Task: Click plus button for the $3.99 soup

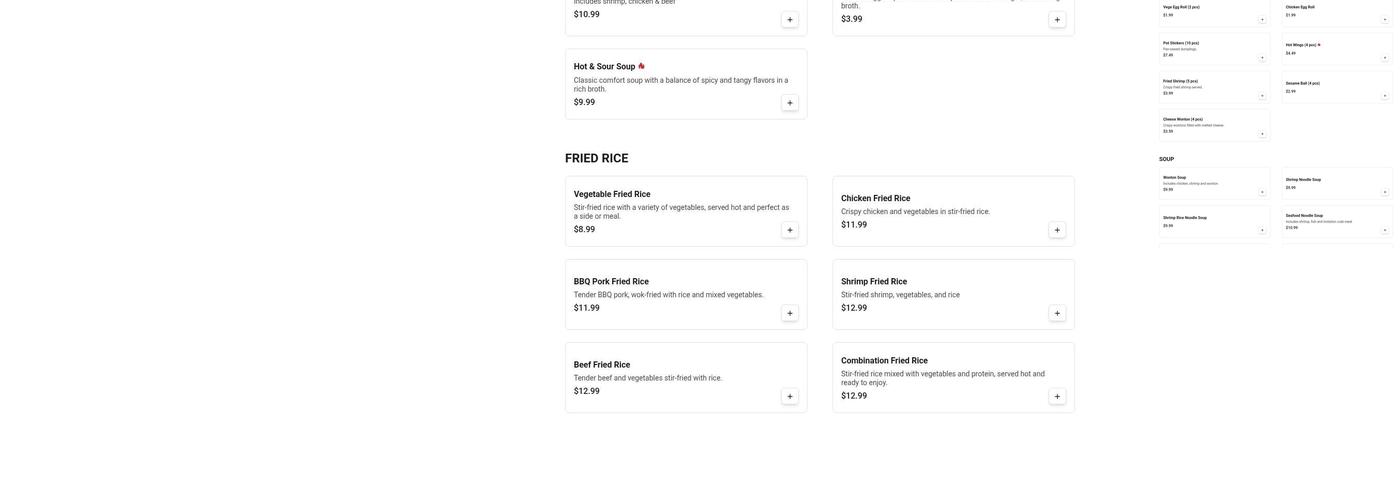Action: [1057, 19]
